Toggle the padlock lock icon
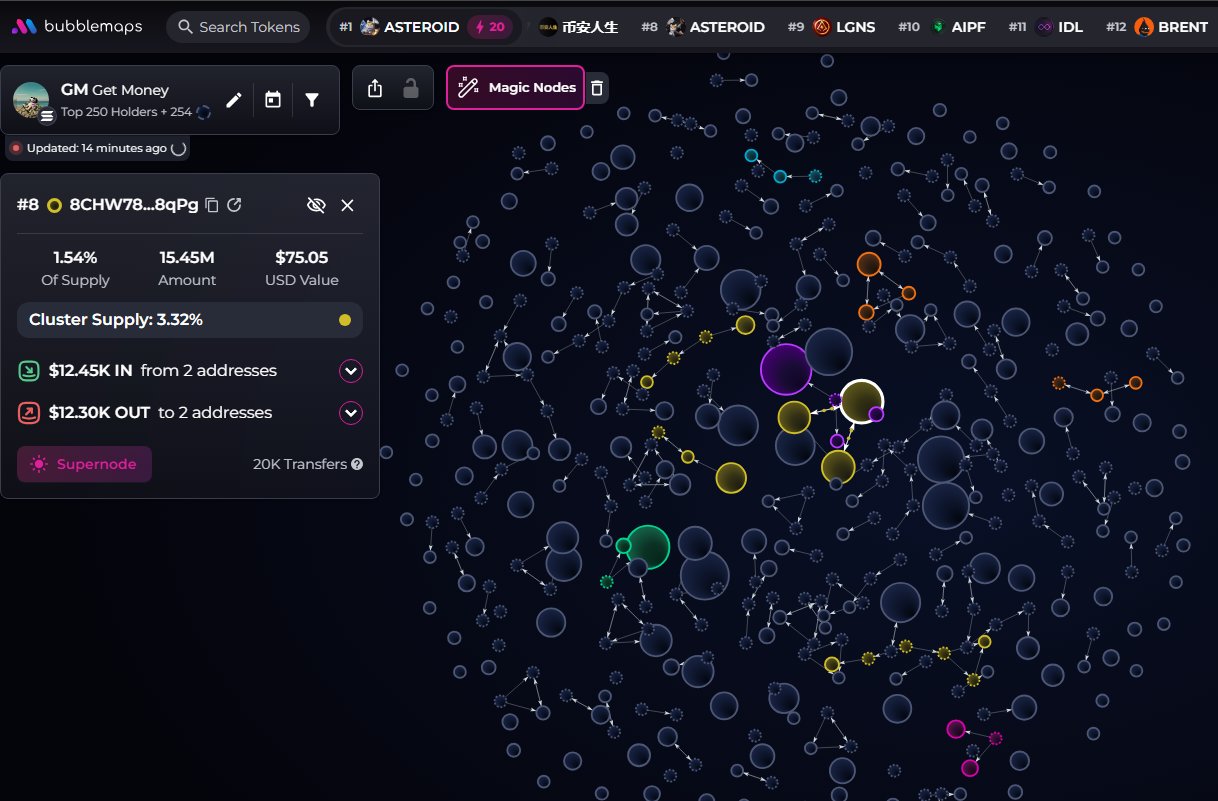 410,89
